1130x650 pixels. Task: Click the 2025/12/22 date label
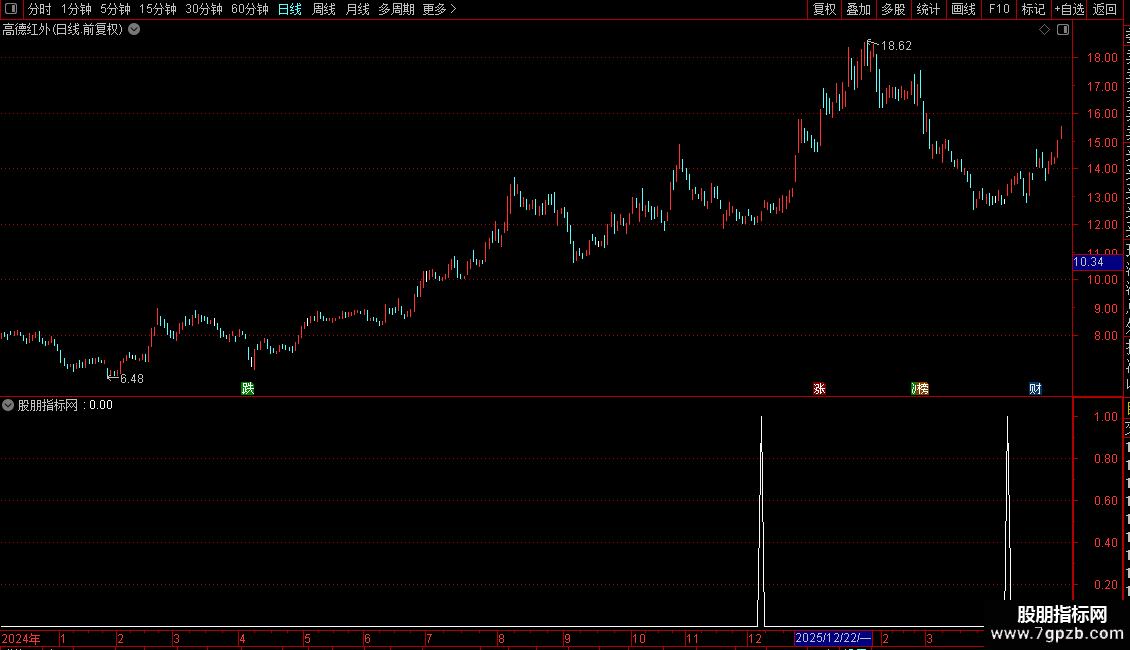tap(834, 638)
